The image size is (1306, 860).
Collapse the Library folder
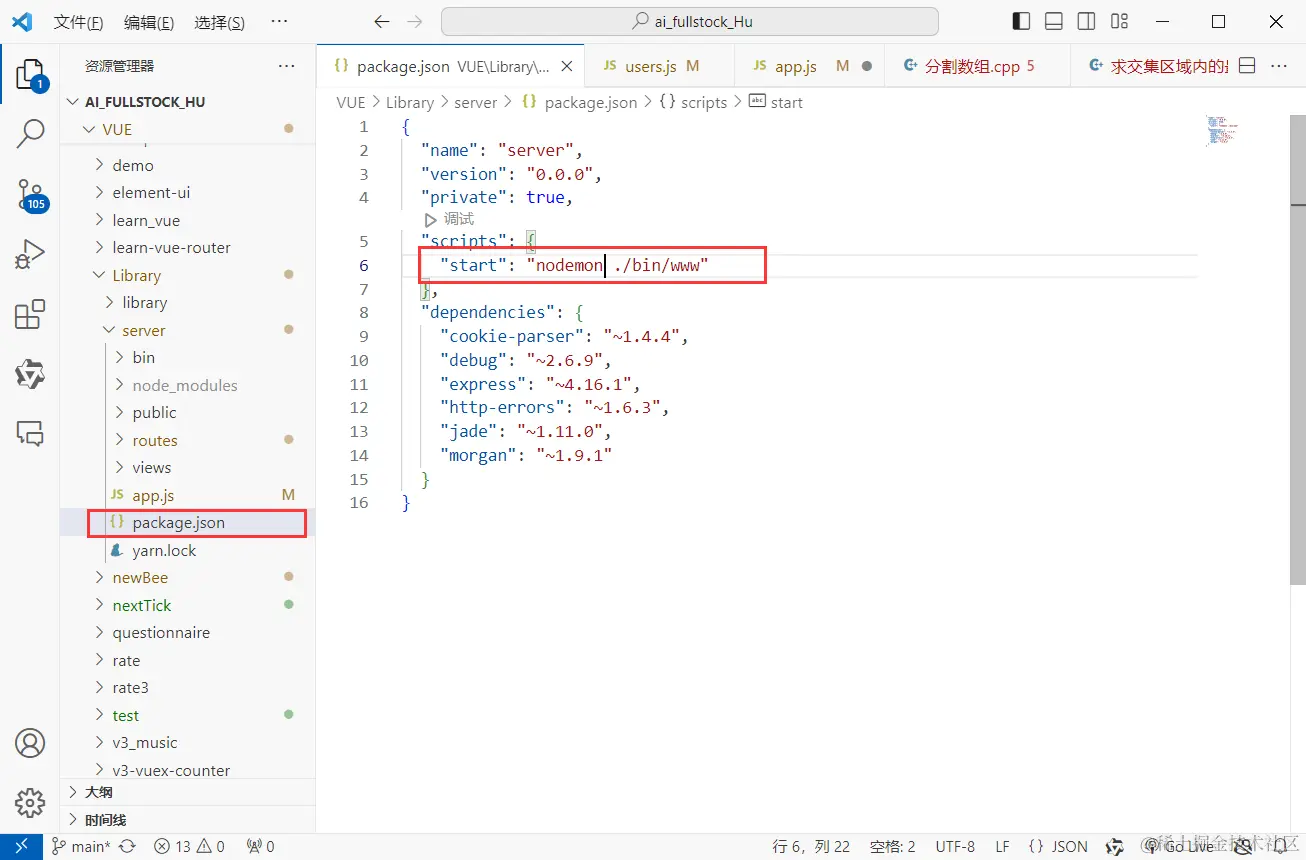click(187, 275)
